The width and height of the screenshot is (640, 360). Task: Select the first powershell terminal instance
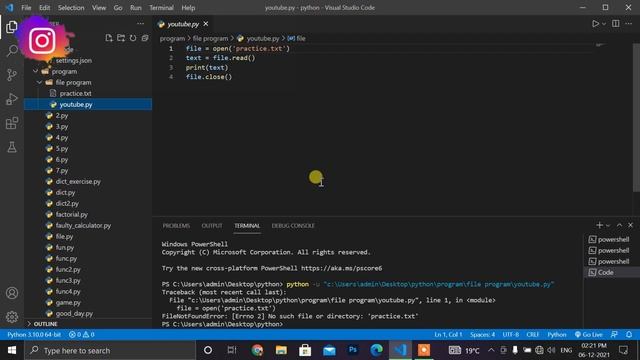pos(612,240)
